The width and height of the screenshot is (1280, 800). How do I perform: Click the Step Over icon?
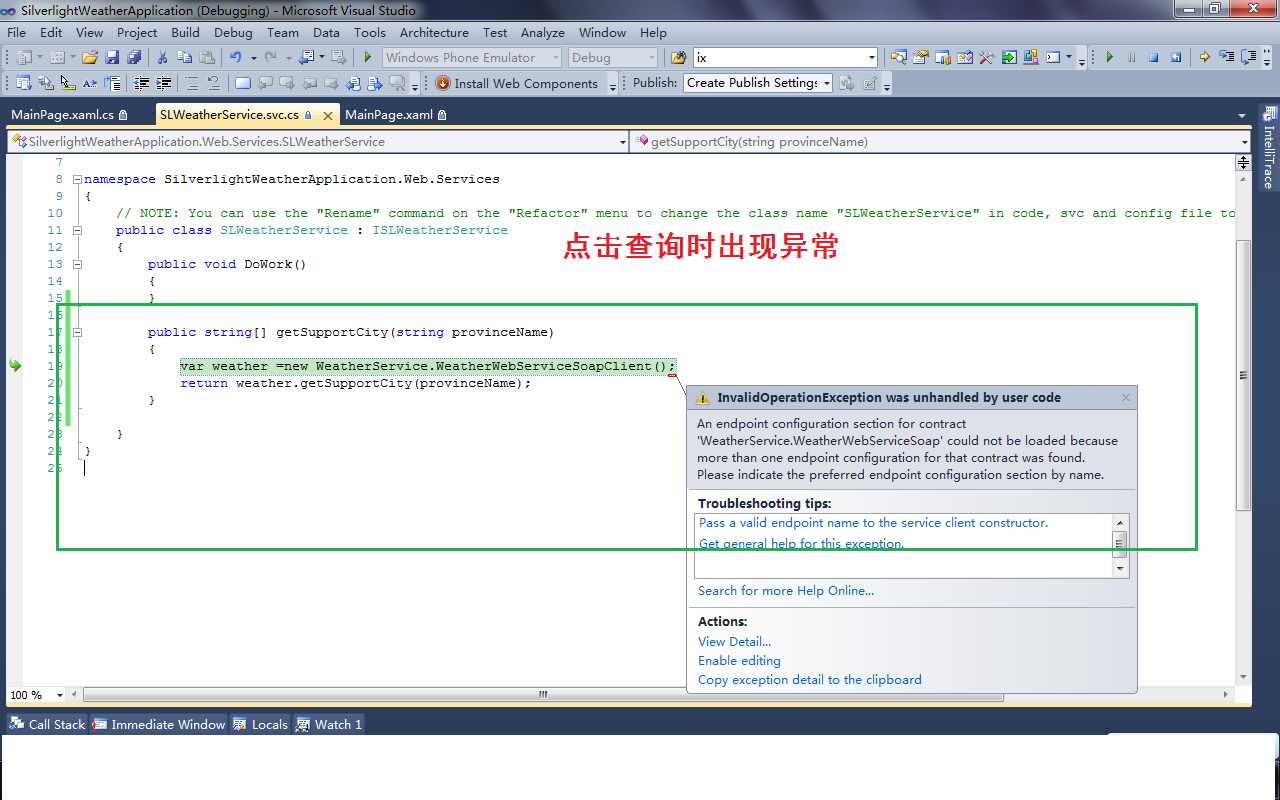[1248, 57]
